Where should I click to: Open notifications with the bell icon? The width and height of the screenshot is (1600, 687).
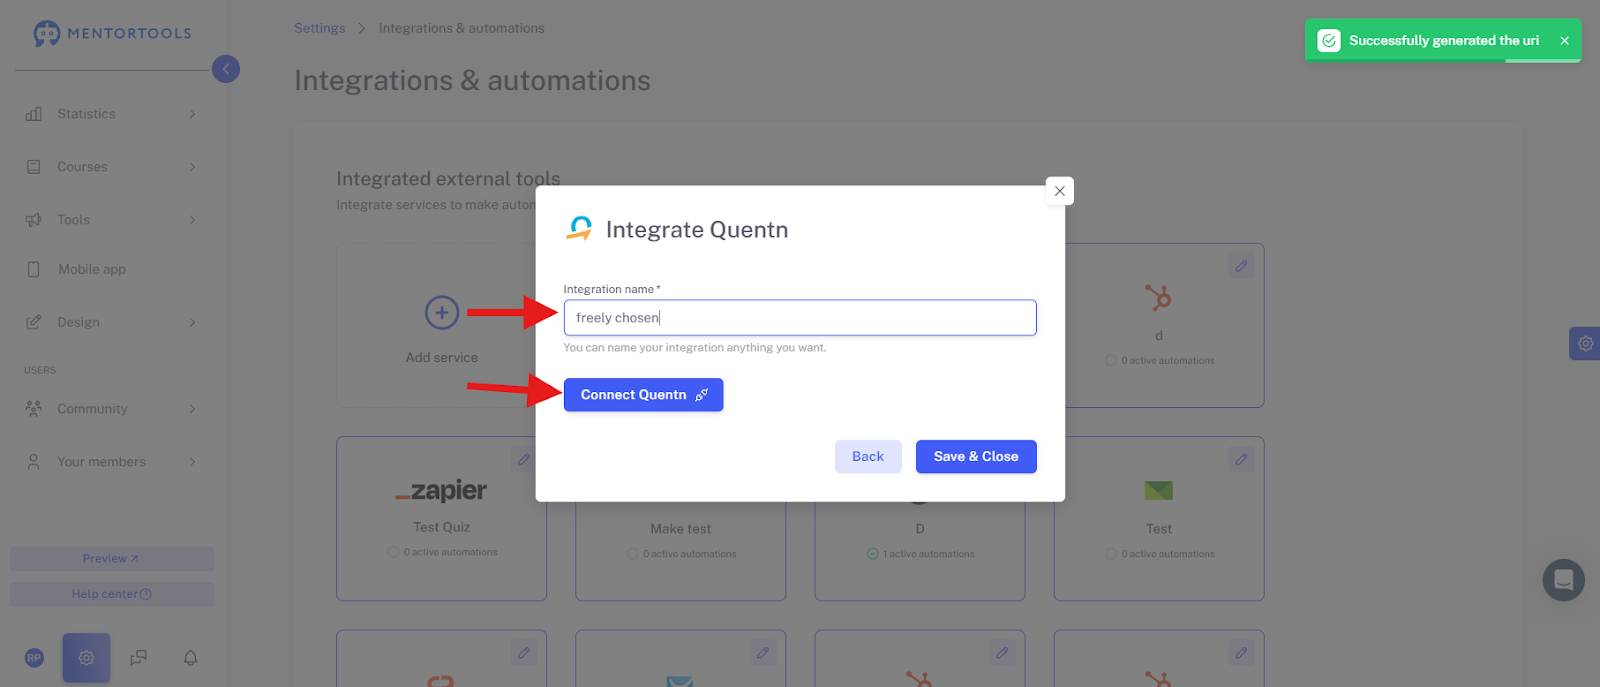[x=190, y=658]
